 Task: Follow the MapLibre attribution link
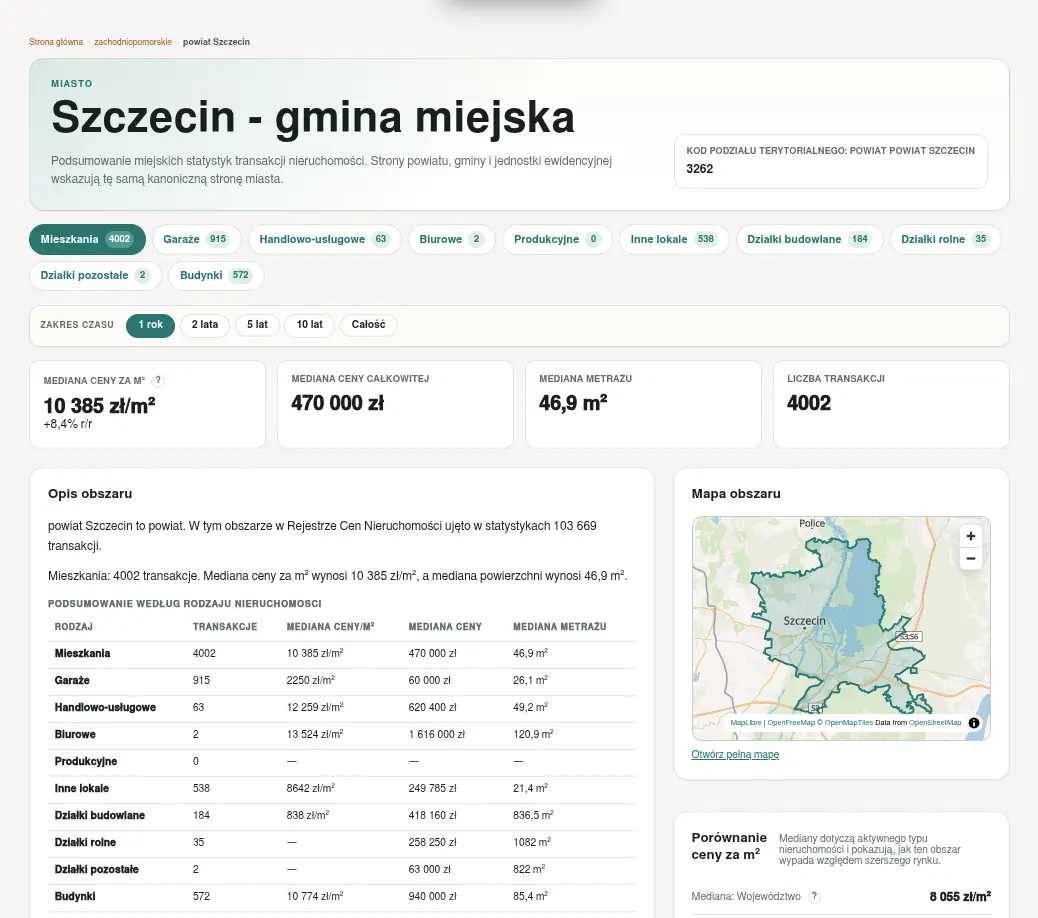point(746,723)
